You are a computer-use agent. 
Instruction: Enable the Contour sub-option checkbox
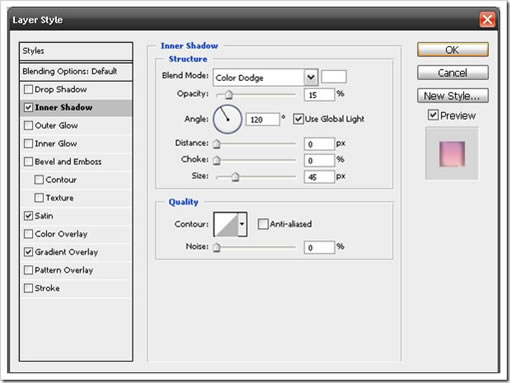point(39,180)
